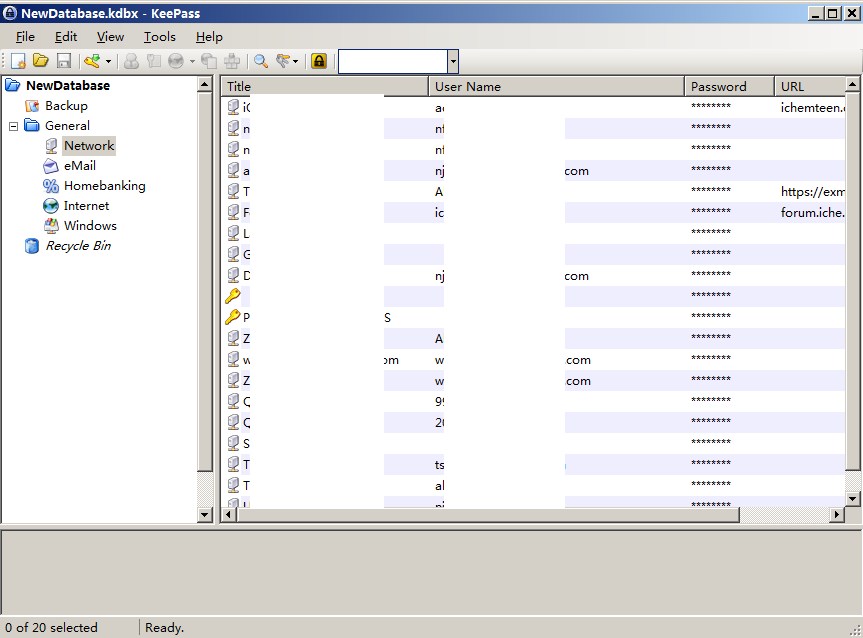Click the blank-title entry's key icon
863x638 pixels.
coord(233,296)
